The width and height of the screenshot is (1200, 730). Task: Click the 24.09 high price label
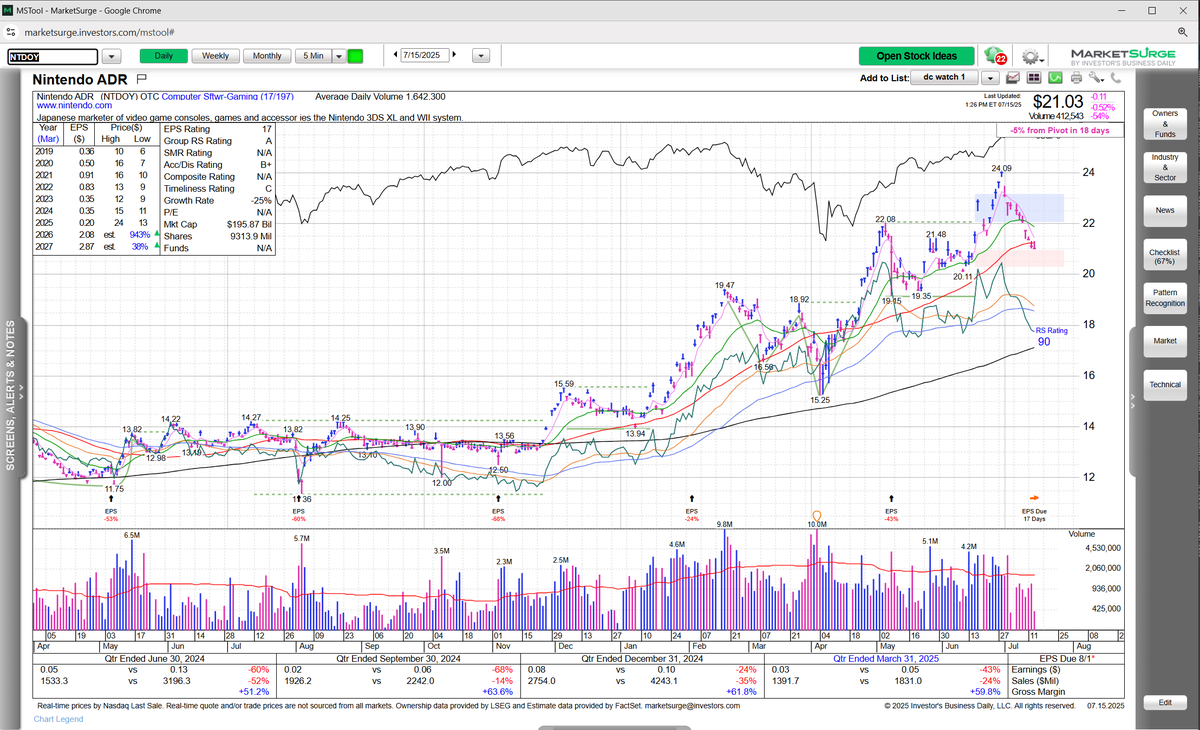(x=1001, y=168)
